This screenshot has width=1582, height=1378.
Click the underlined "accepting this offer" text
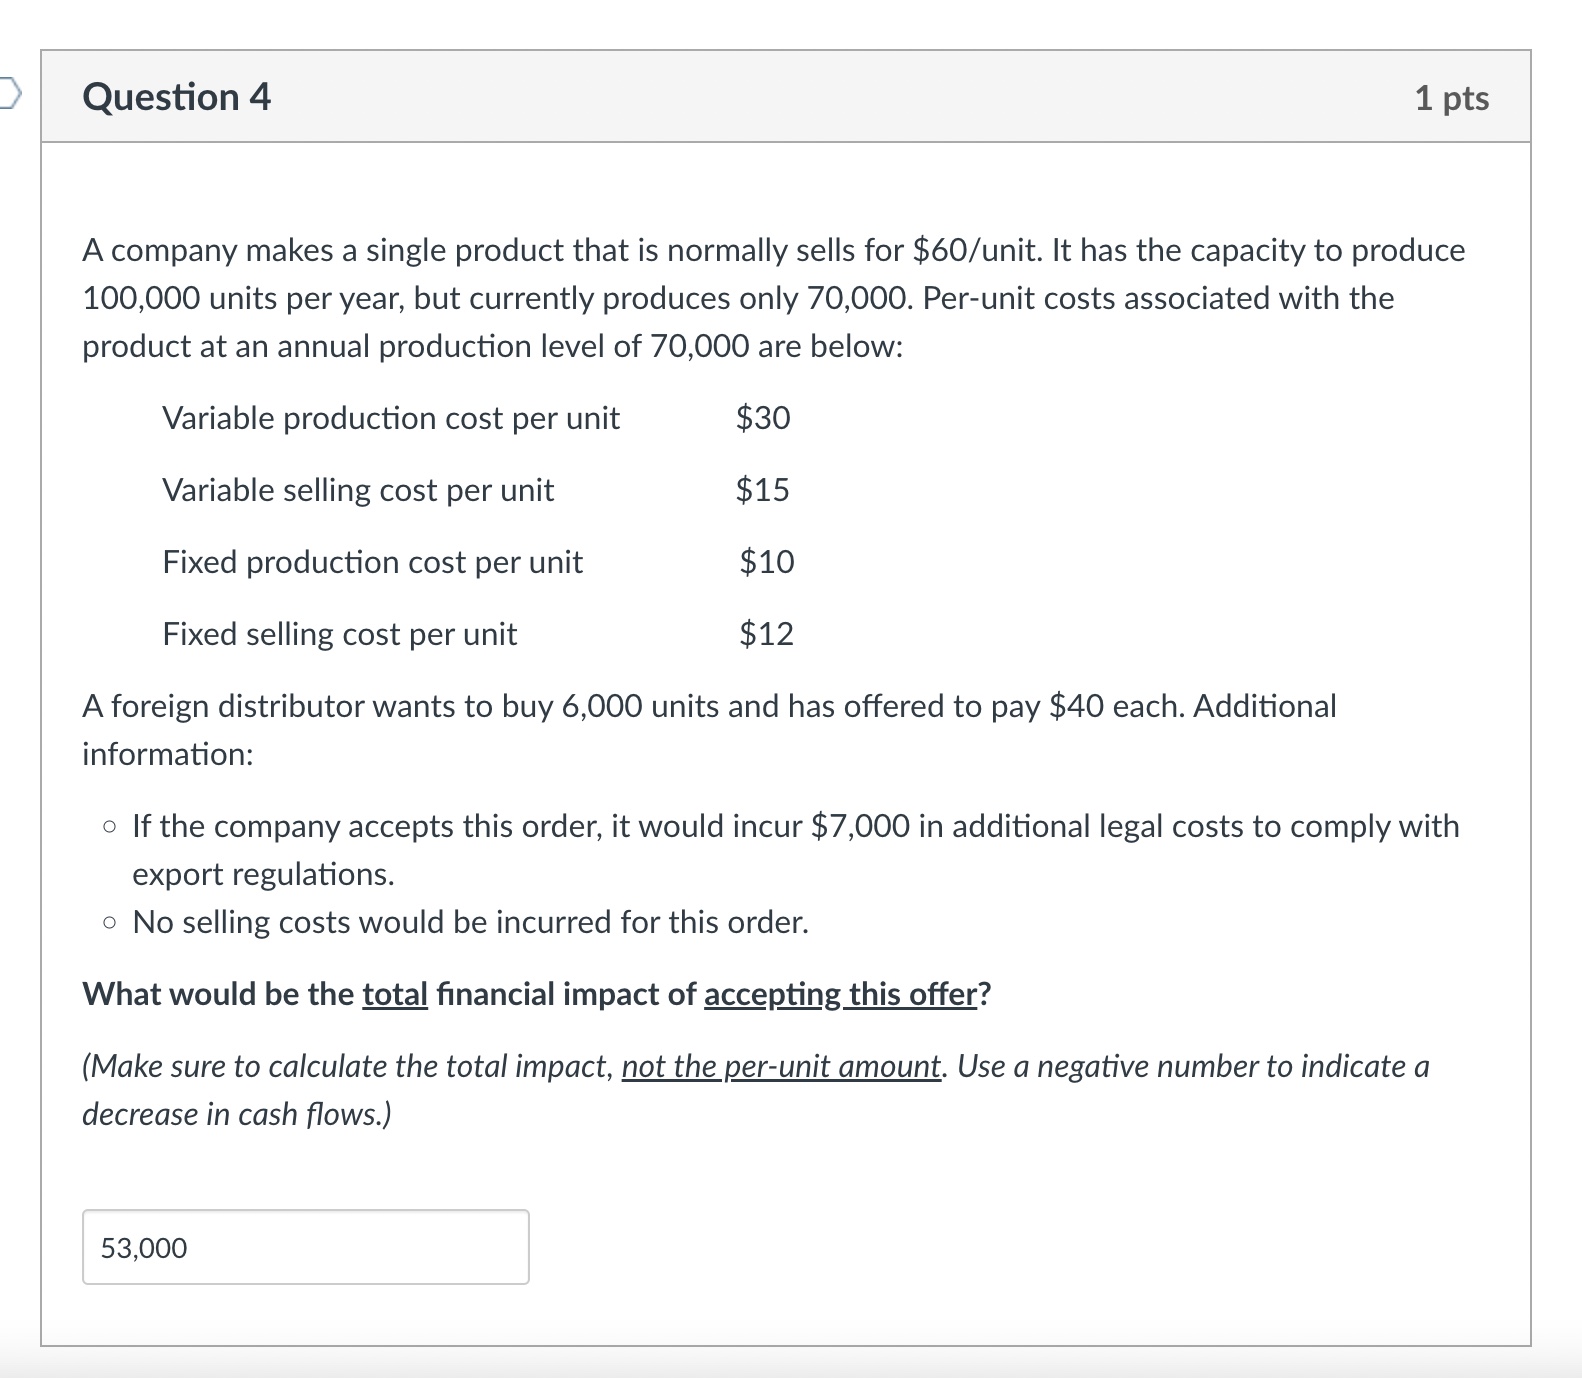tap(840, 994)
